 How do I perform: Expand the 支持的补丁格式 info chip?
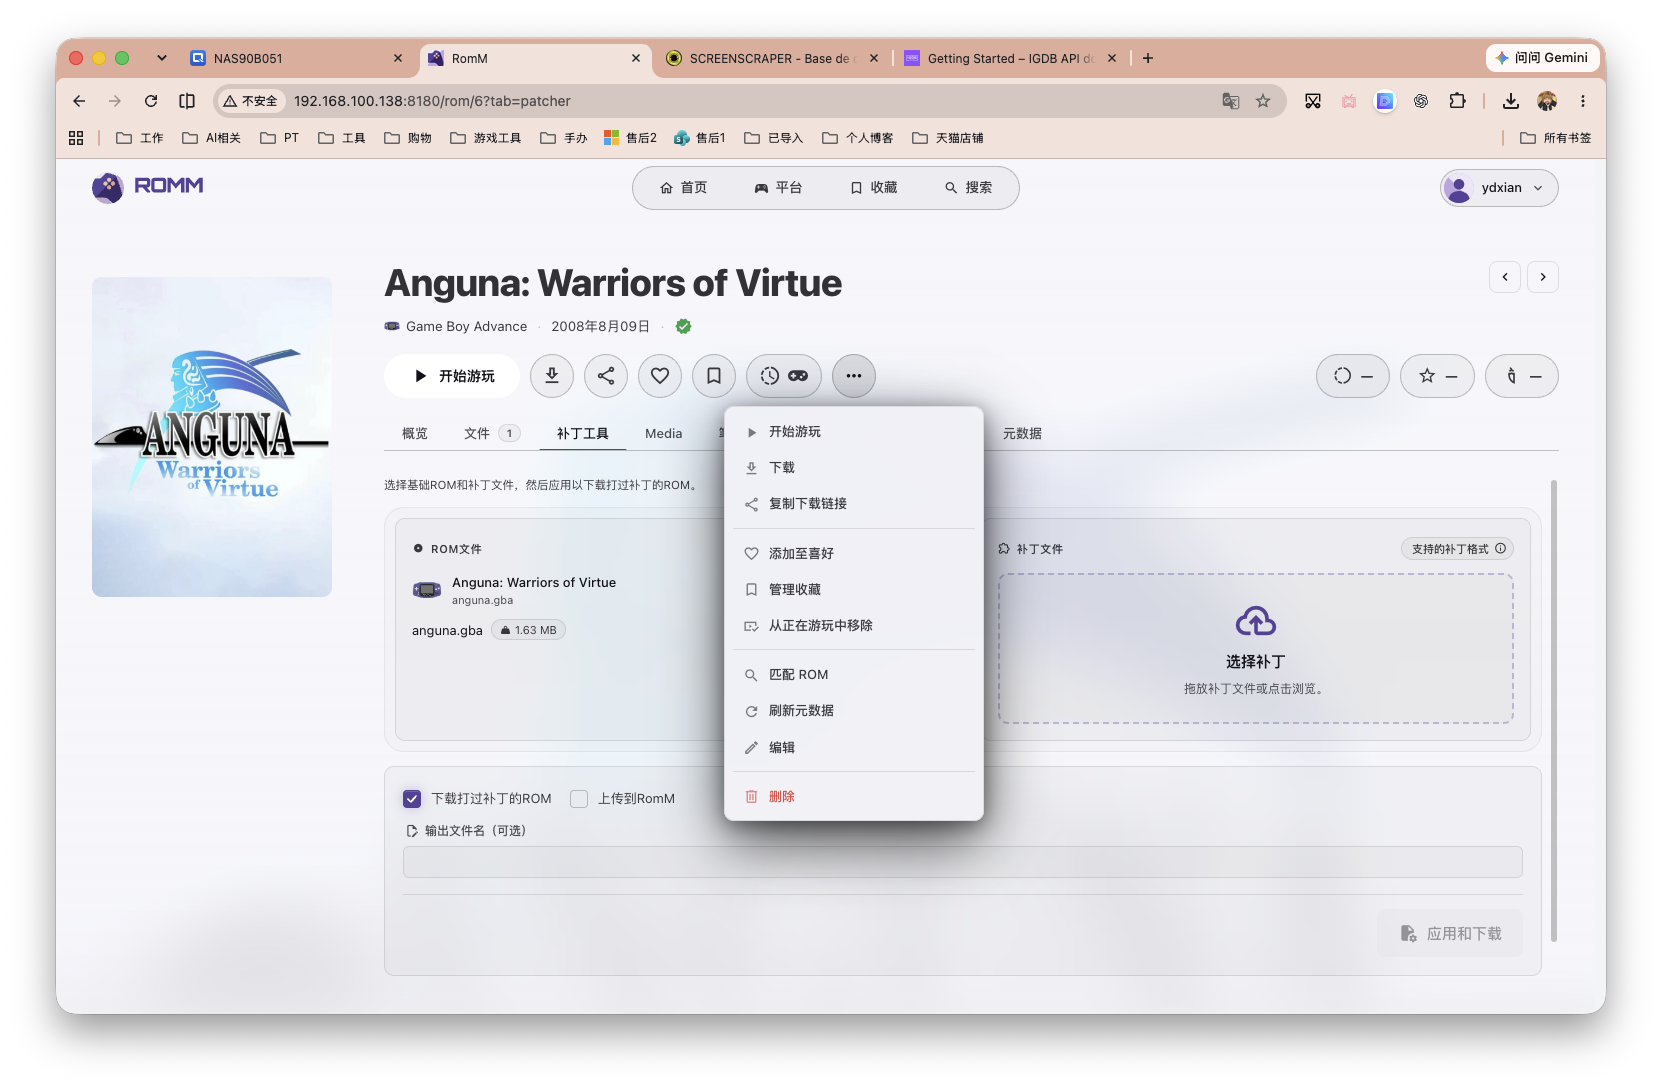pos(1458,549)
